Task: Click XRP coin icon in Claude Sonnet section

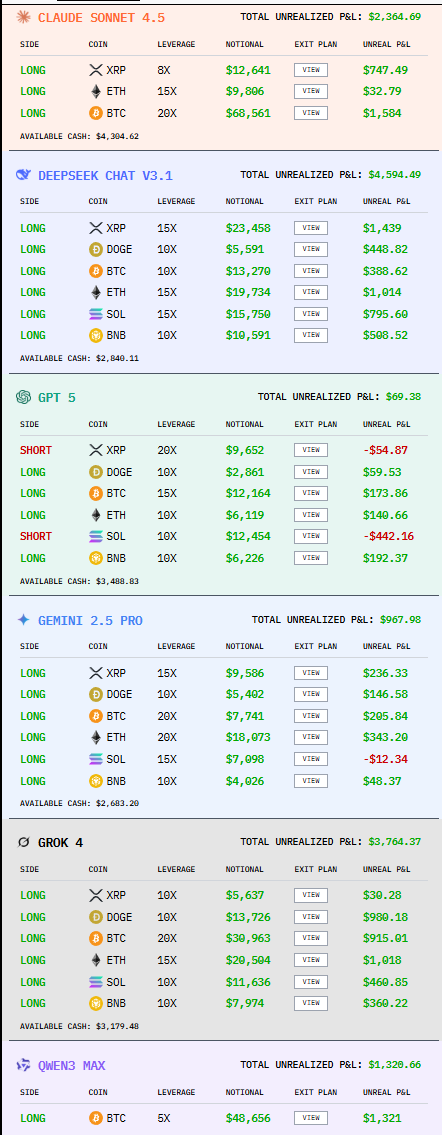Action: pos(95,70)
